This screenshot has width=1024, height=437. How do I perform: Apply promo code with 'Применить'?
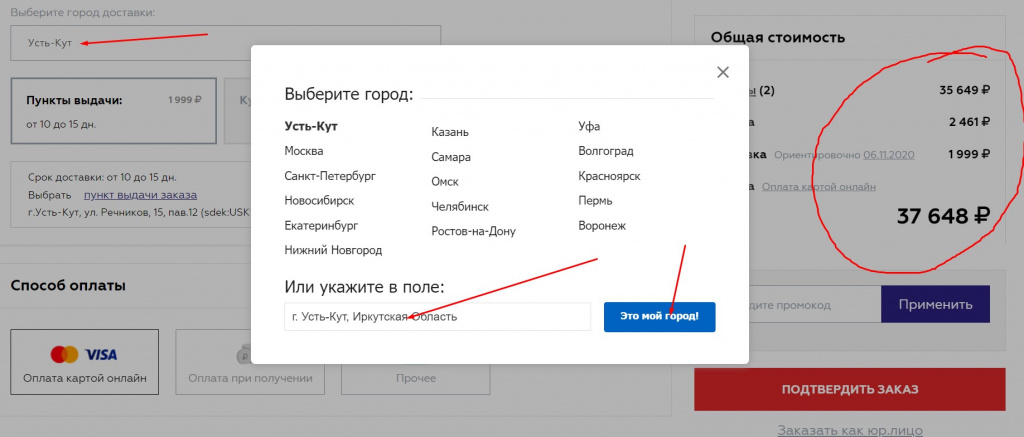(x=935, y=304)
